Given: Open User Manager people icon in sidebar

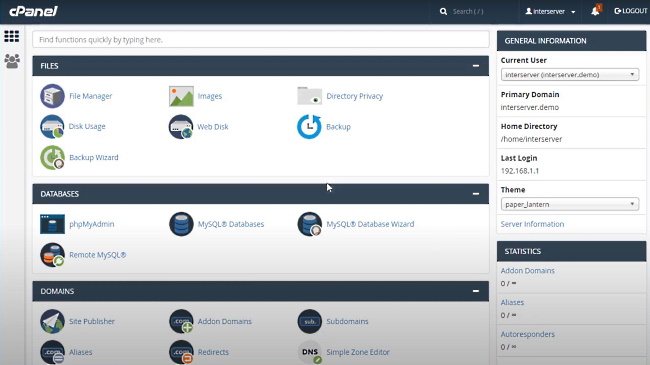Looking at the screenshot, I should 12,61.
